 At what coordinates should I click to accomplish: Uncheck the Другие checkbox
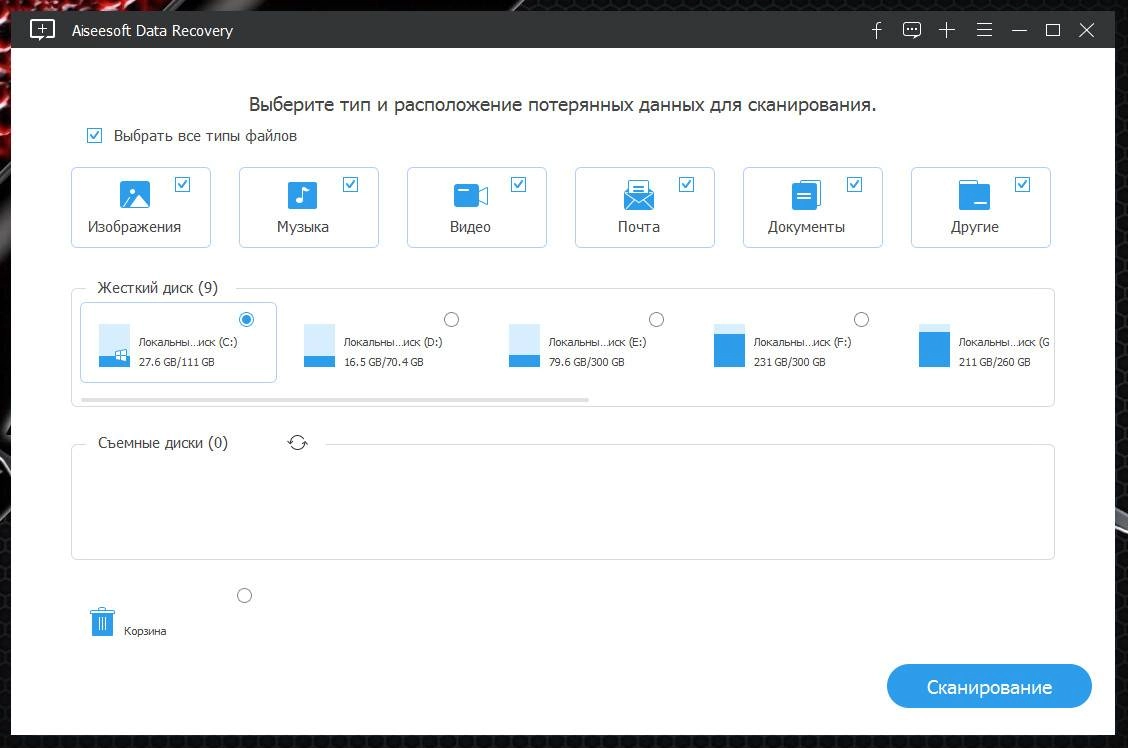(x=1022, y=185)
